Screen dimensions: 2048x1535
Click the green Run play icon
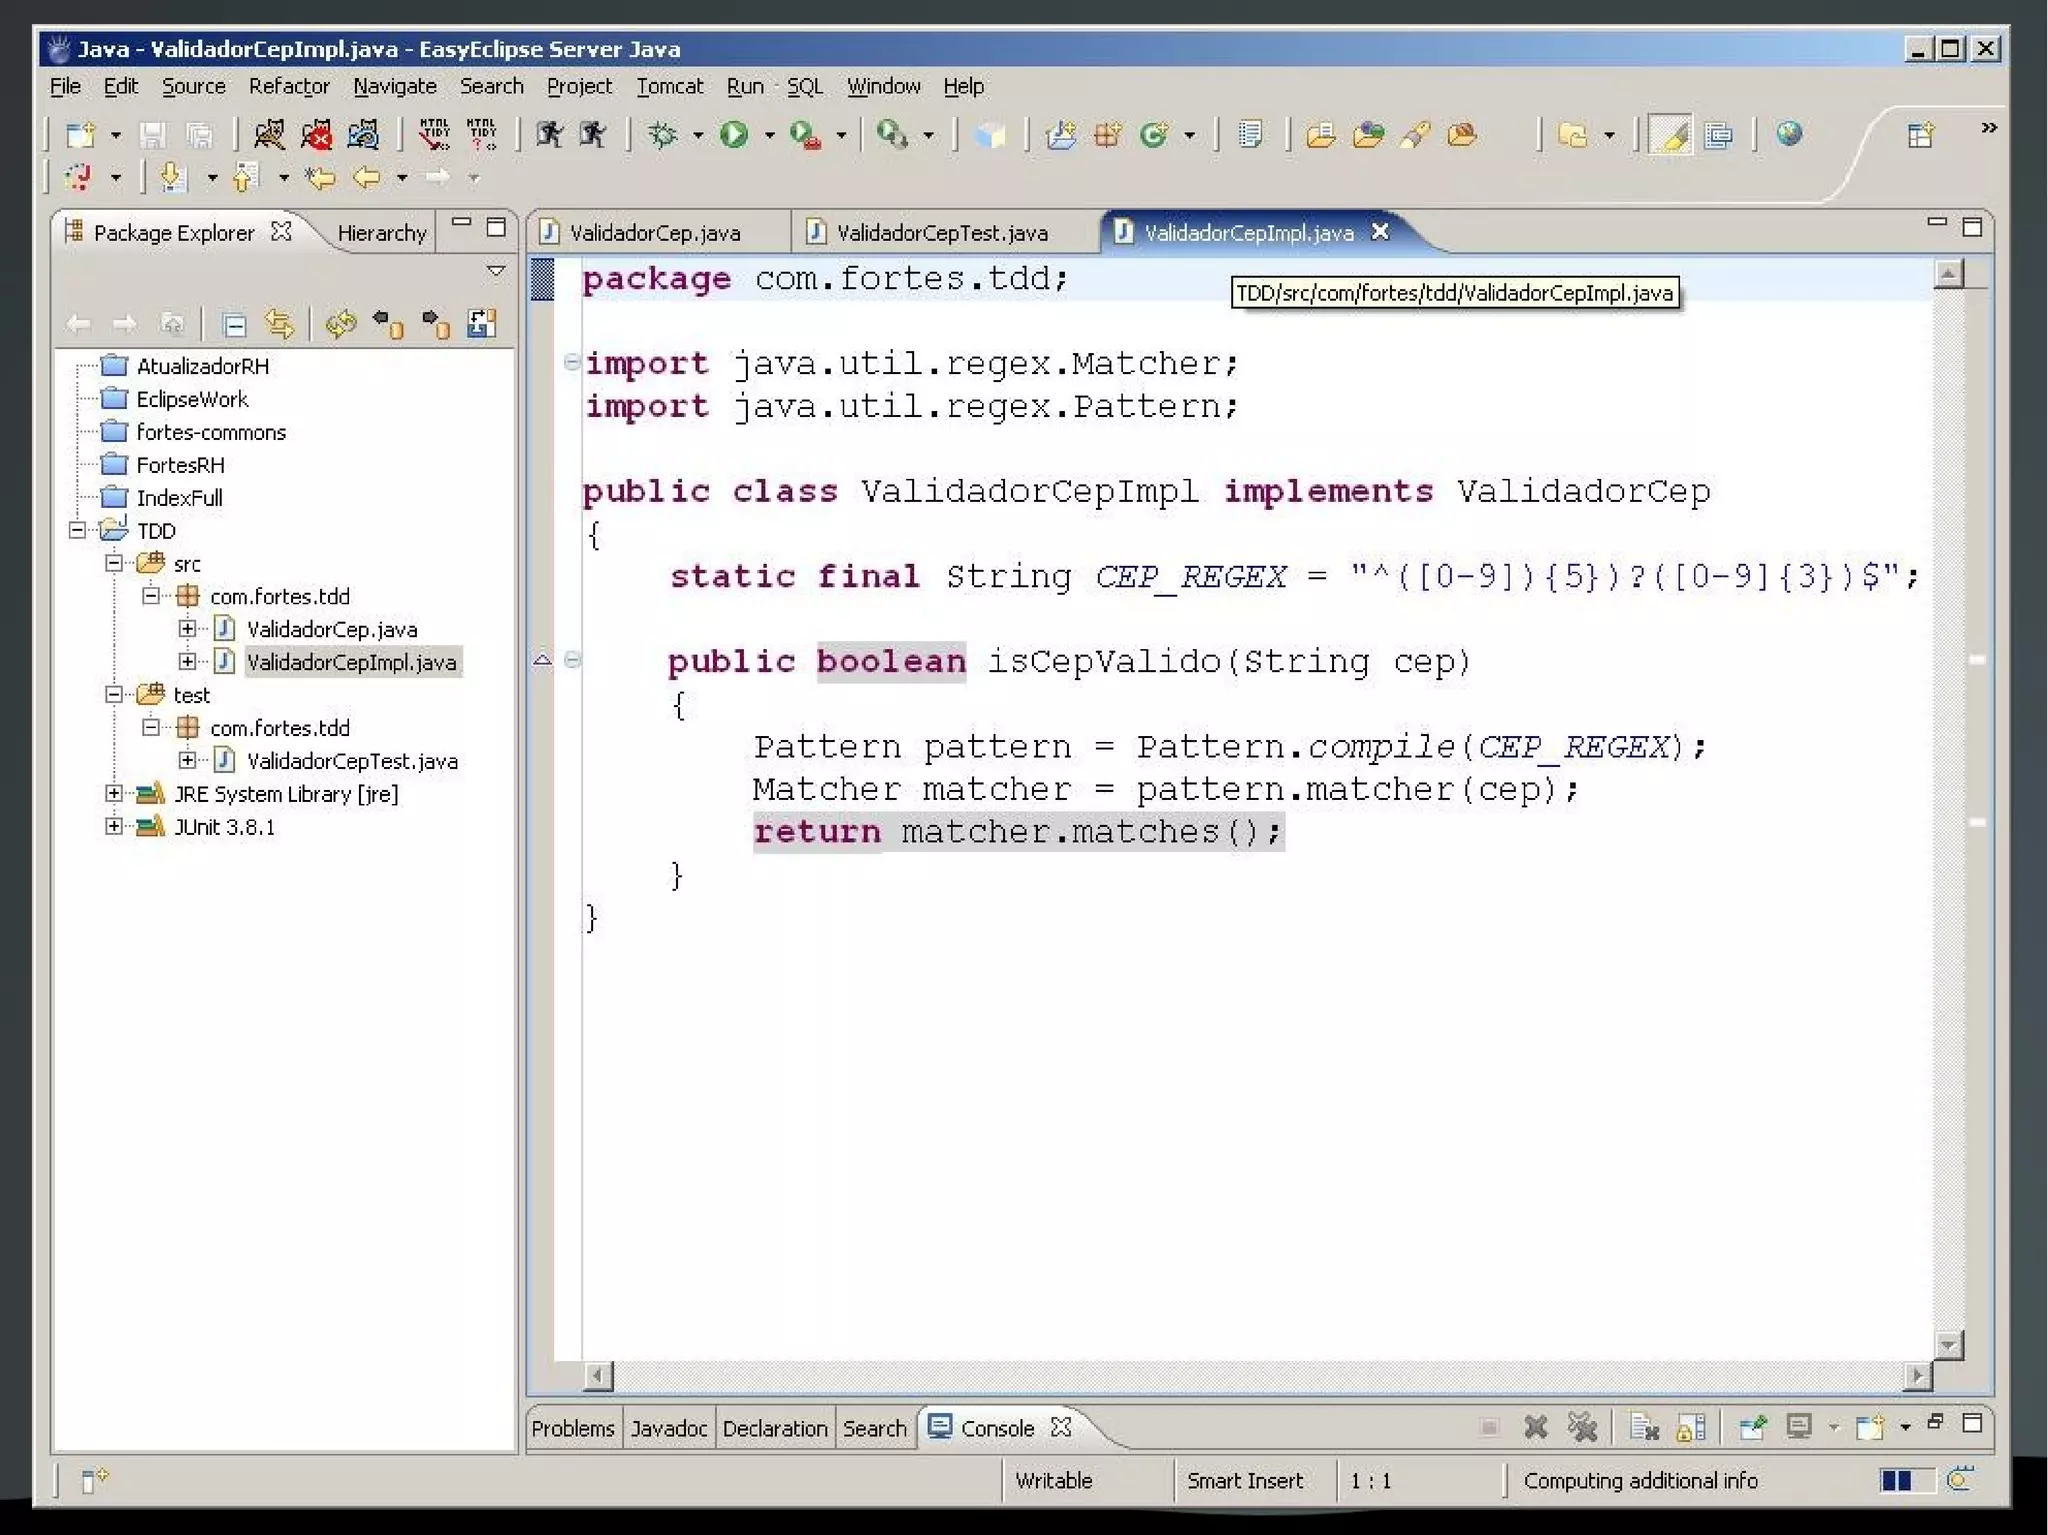coord(734,135)
